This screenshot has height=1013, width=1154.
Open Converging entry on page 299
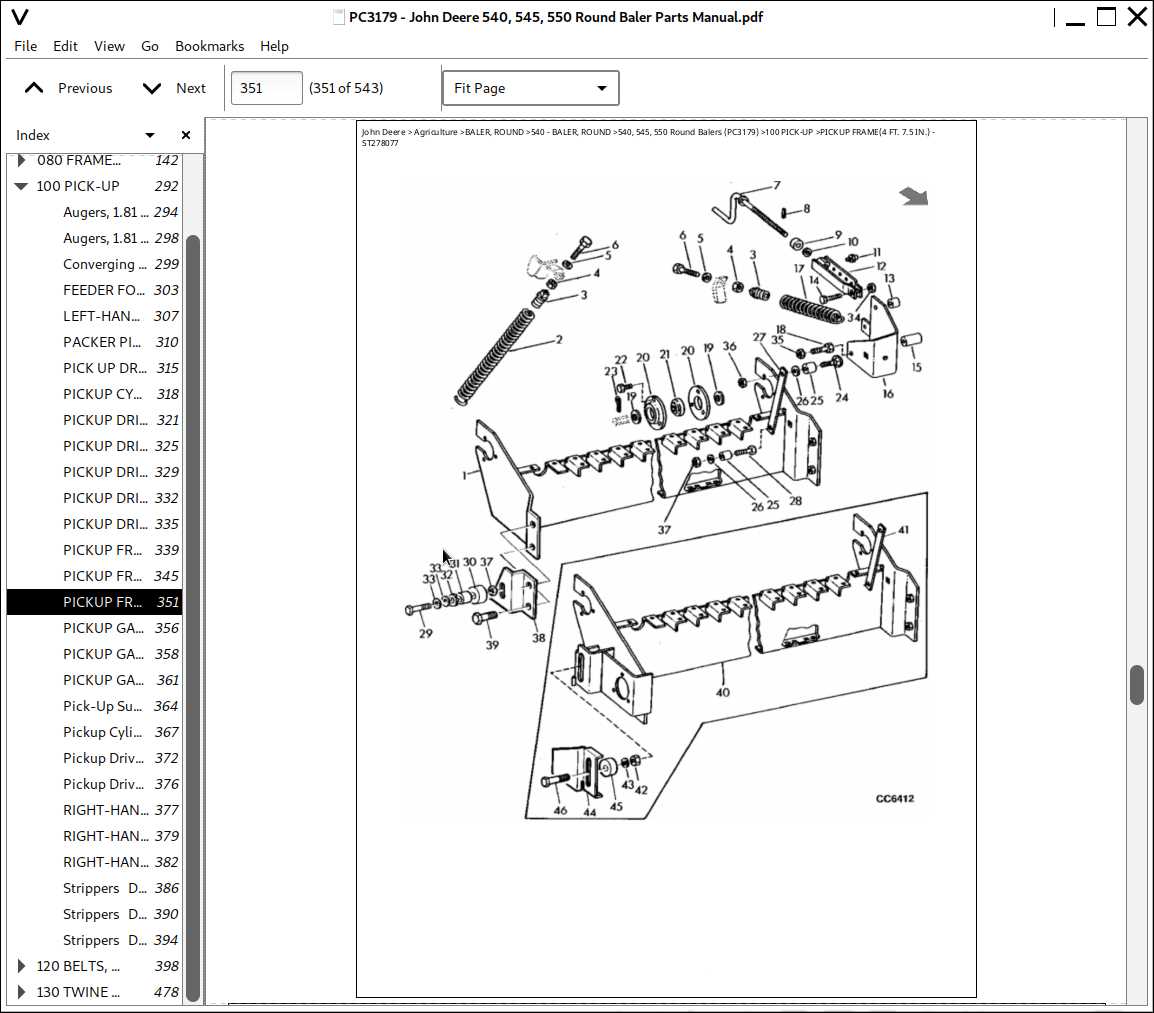point(94,264)
